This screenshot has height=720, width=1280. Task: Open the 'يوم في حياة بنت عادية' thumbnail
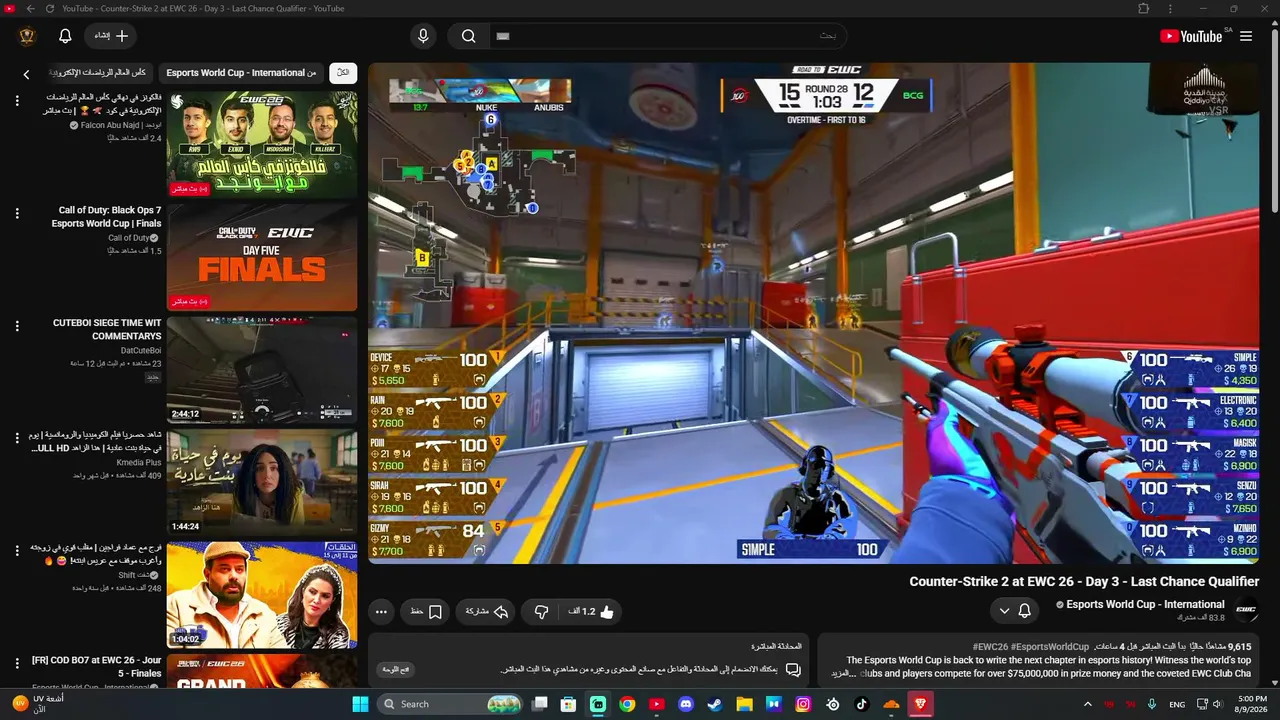[262, 482]
